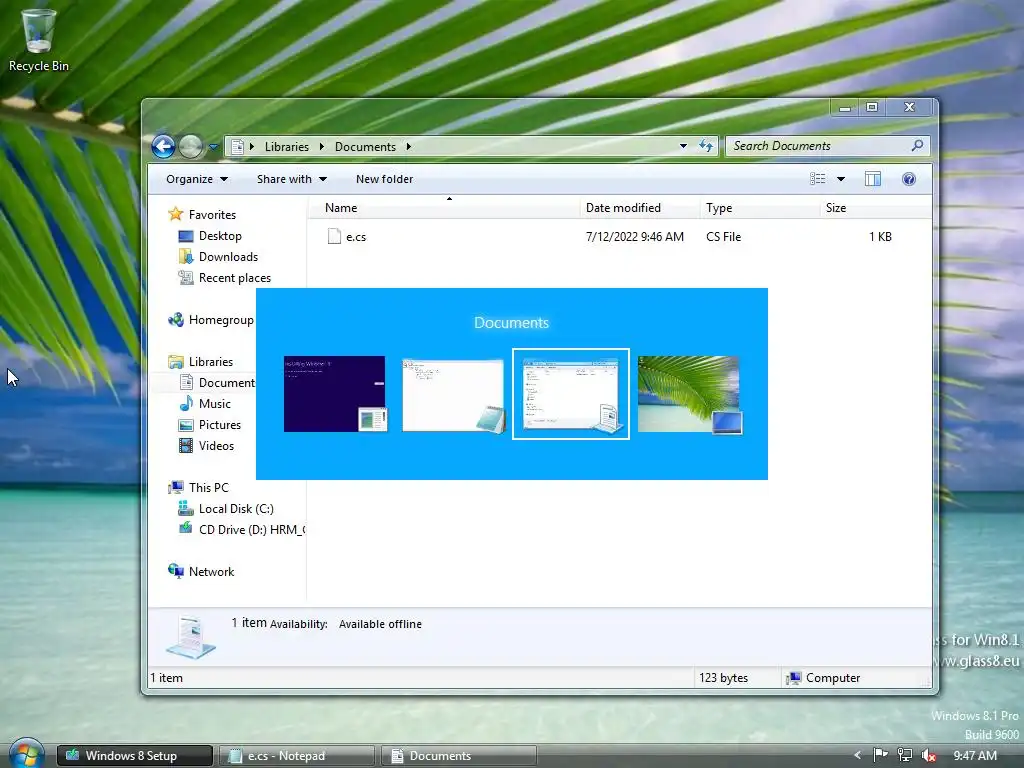1024x768 pixels.
Task: Click the Documents library icon in details pane
Action: [191, 636]
